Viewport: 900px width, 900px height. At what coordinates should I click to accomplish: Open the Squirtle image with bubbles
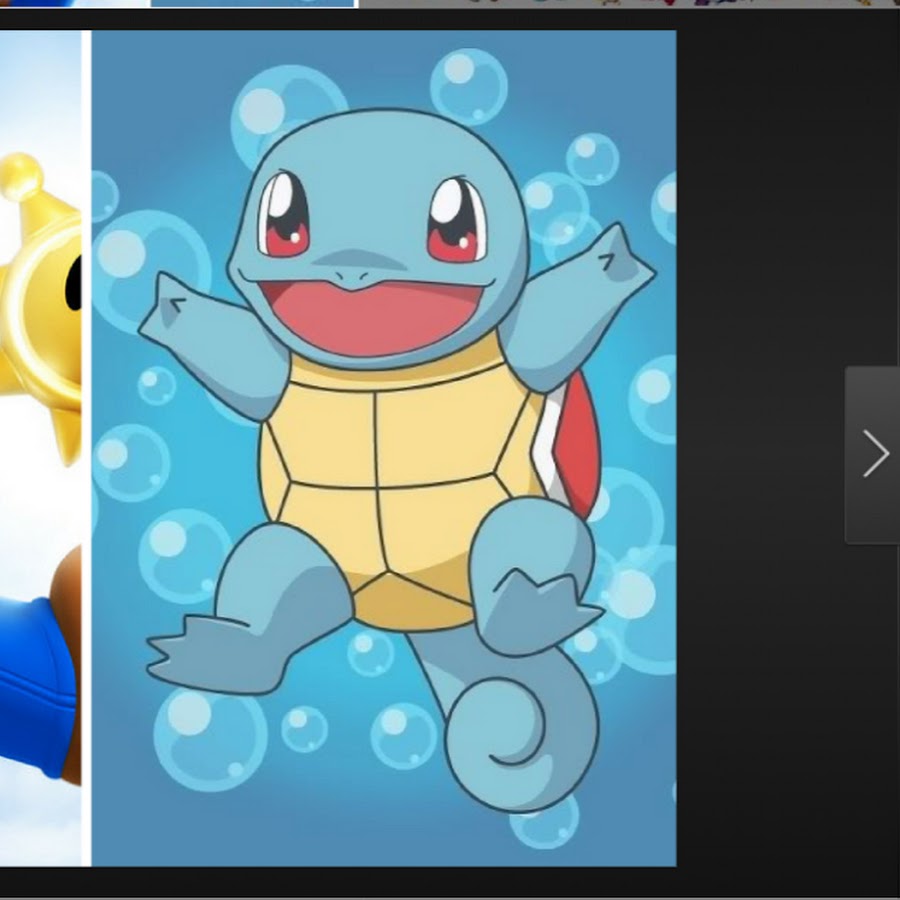coord(384,448)
